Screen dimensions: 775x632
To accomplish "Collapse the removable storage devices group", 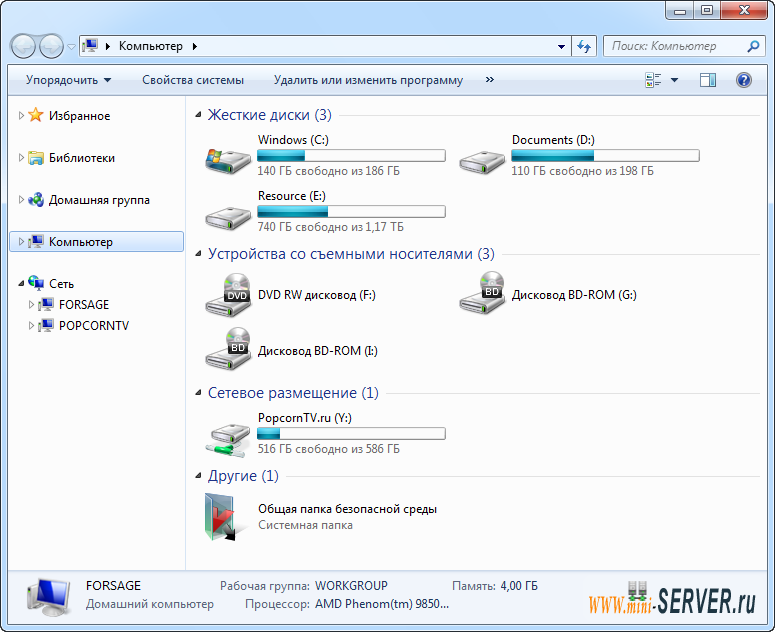I will click(x=198, y=254).
